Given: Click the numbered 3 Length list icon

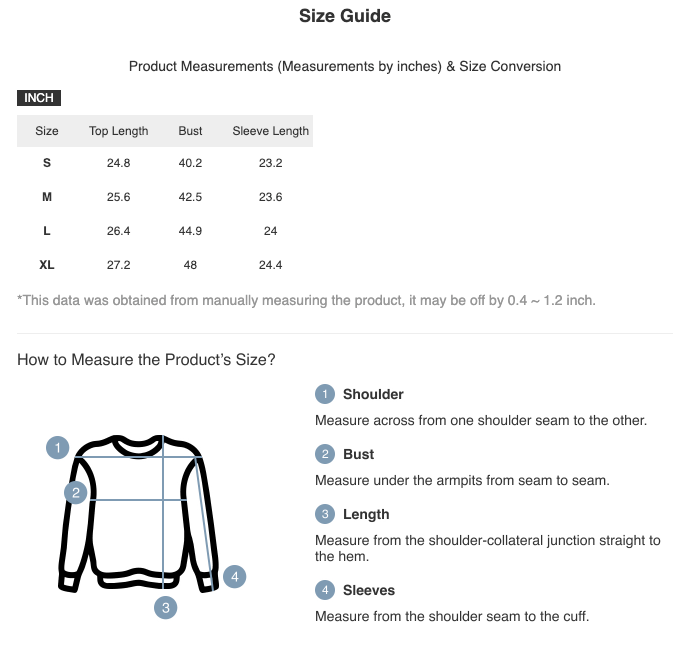Looking at the screenshot, I should 325,514.
